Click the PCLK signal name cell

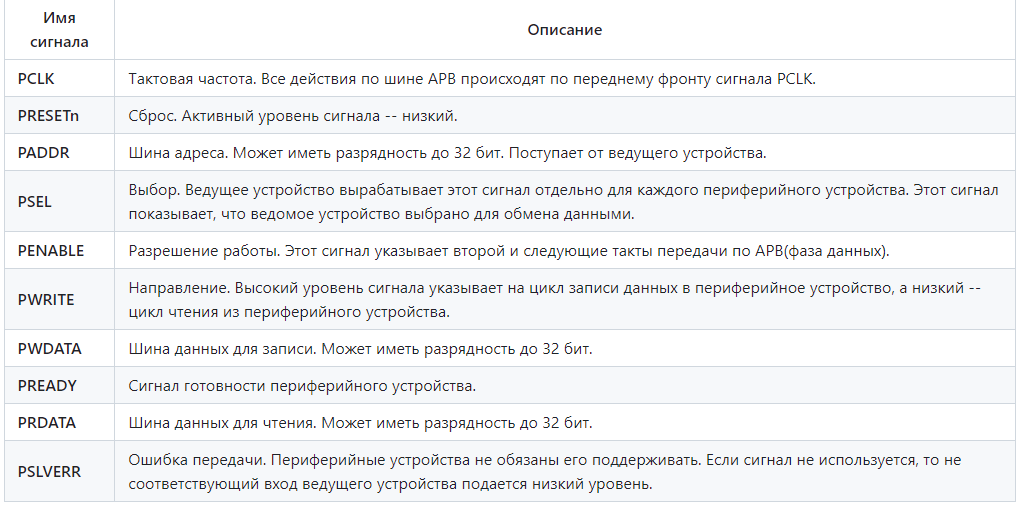36,79
